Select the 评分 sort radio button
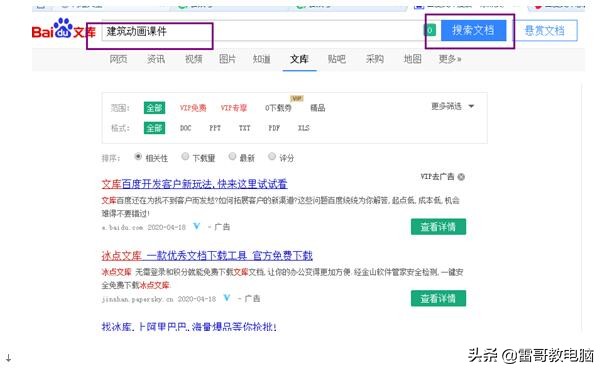The image size is (605, 374). tap(272, 156)
